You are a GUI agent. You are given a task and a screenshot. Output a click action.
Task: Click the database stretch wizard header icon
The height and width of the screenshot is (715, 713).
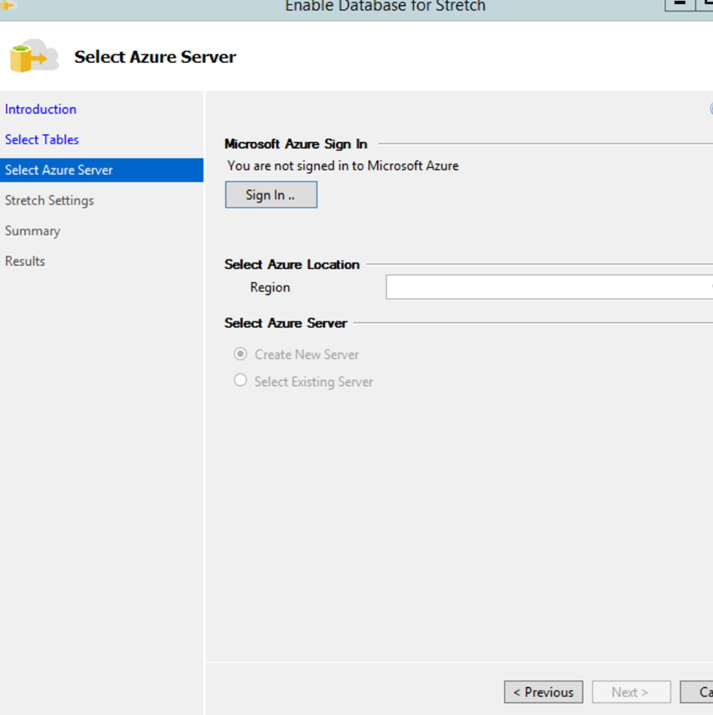[x=34, y=56]
